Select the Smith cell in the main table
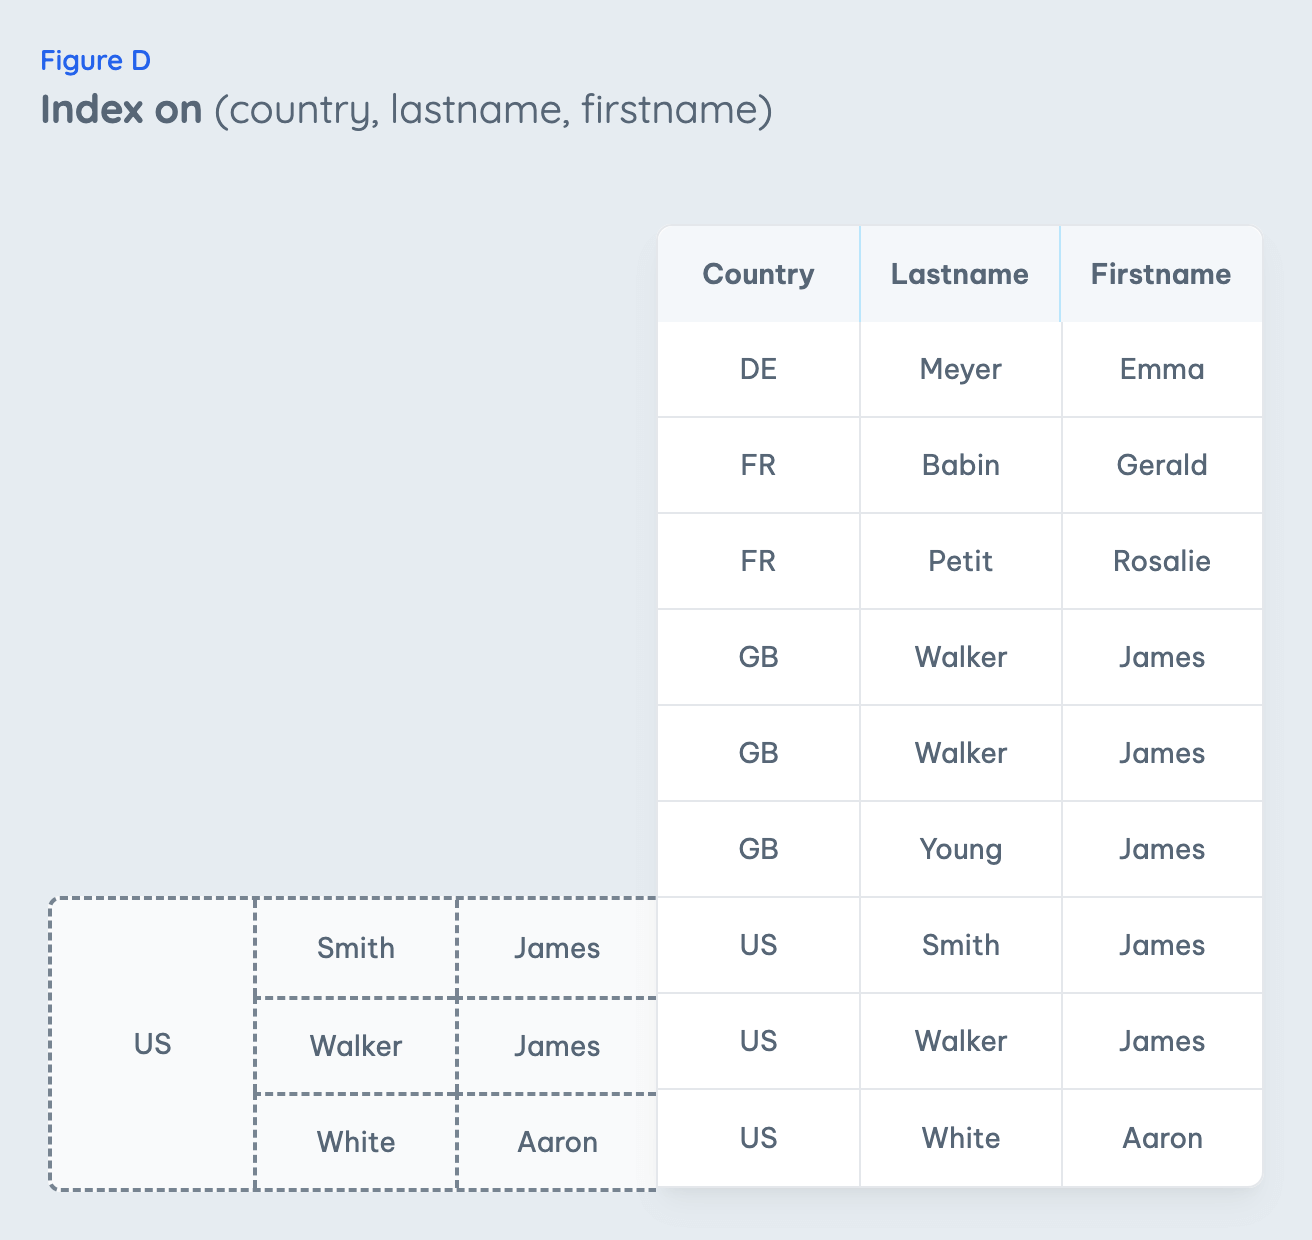Image resolution: width=1312 pixels, height=1240 pixels. coord(960,945)
